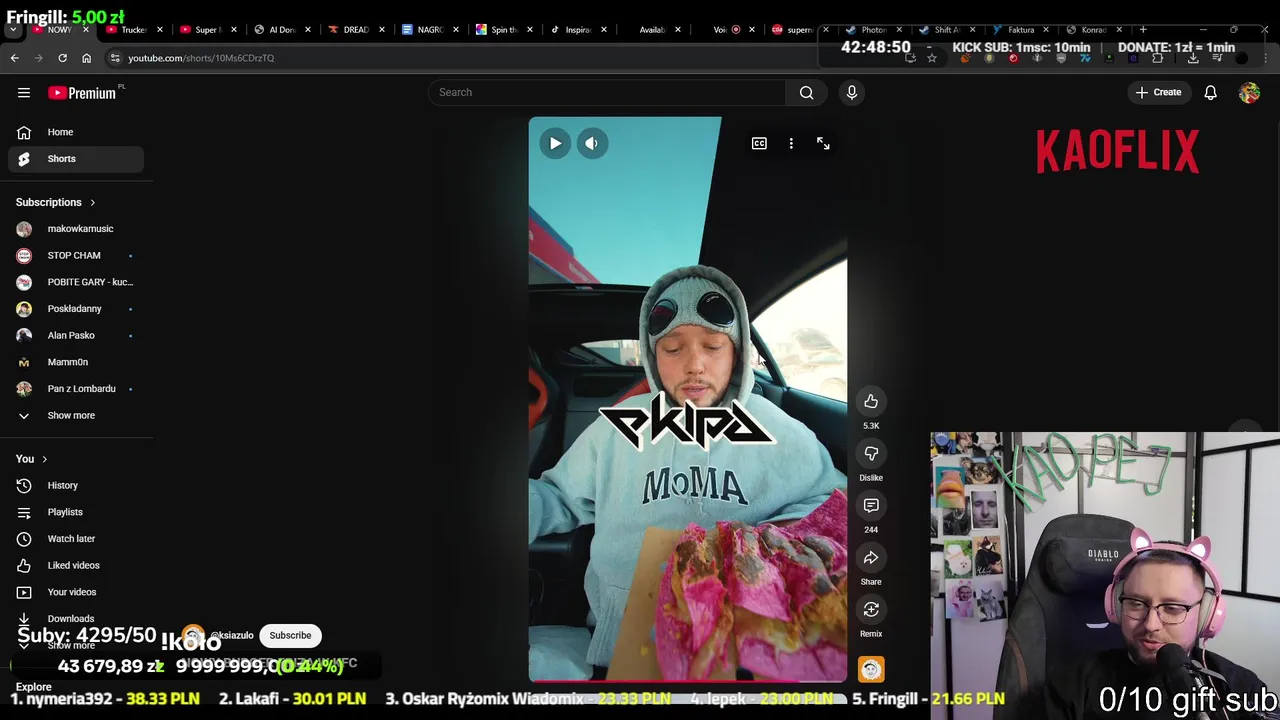This screenshot has height=720, width=1280.
Task: Open STOP CHAM subscription channel
Action: pyautogui.click(x=76, y=255)
